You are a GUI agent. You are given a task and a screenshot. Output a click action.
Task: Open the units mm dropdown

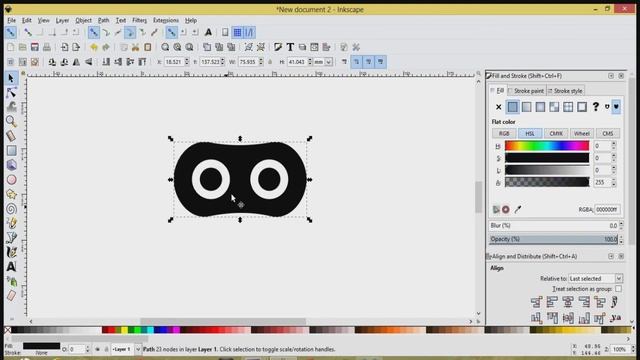click(x=323, y=62)
